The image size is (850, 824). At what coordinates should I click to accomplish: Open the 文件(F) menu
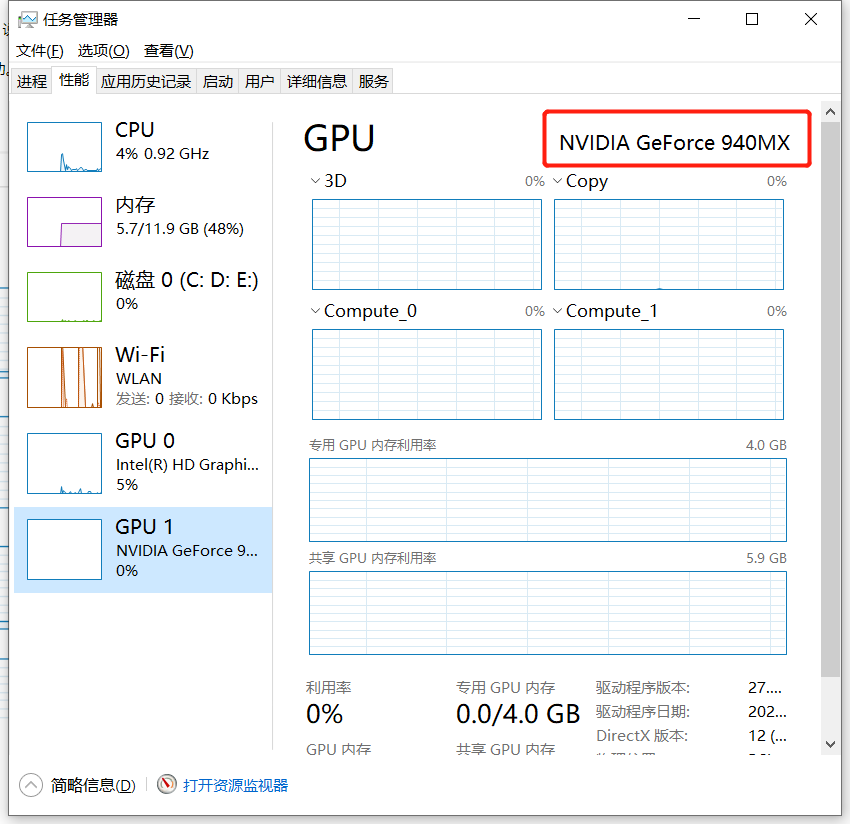(x=40, y=51)
